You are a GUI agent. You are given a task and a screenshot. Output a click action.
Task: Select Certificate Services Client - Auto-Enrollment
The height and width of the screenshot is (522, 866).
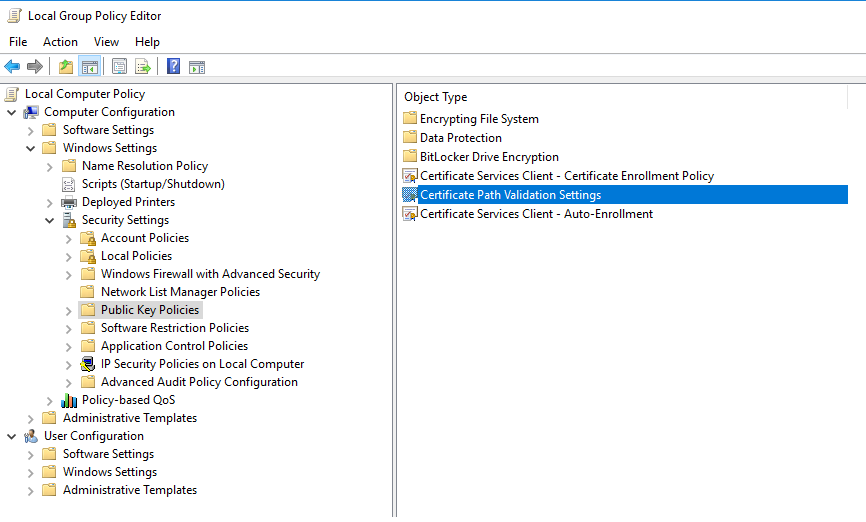coord(536,214)
